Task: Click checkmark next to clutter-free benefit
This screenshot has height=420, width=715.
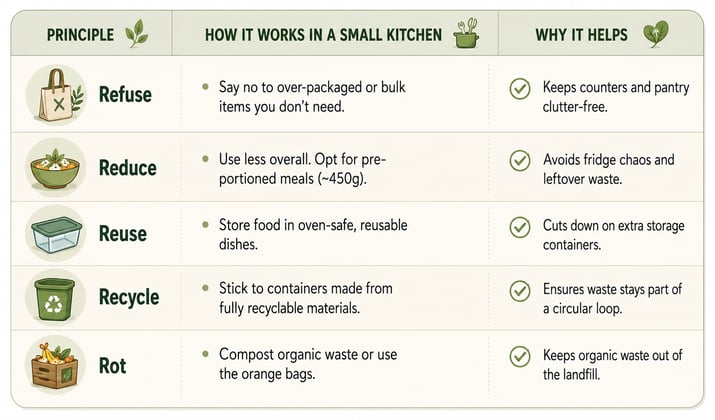Action: [520, 88]
